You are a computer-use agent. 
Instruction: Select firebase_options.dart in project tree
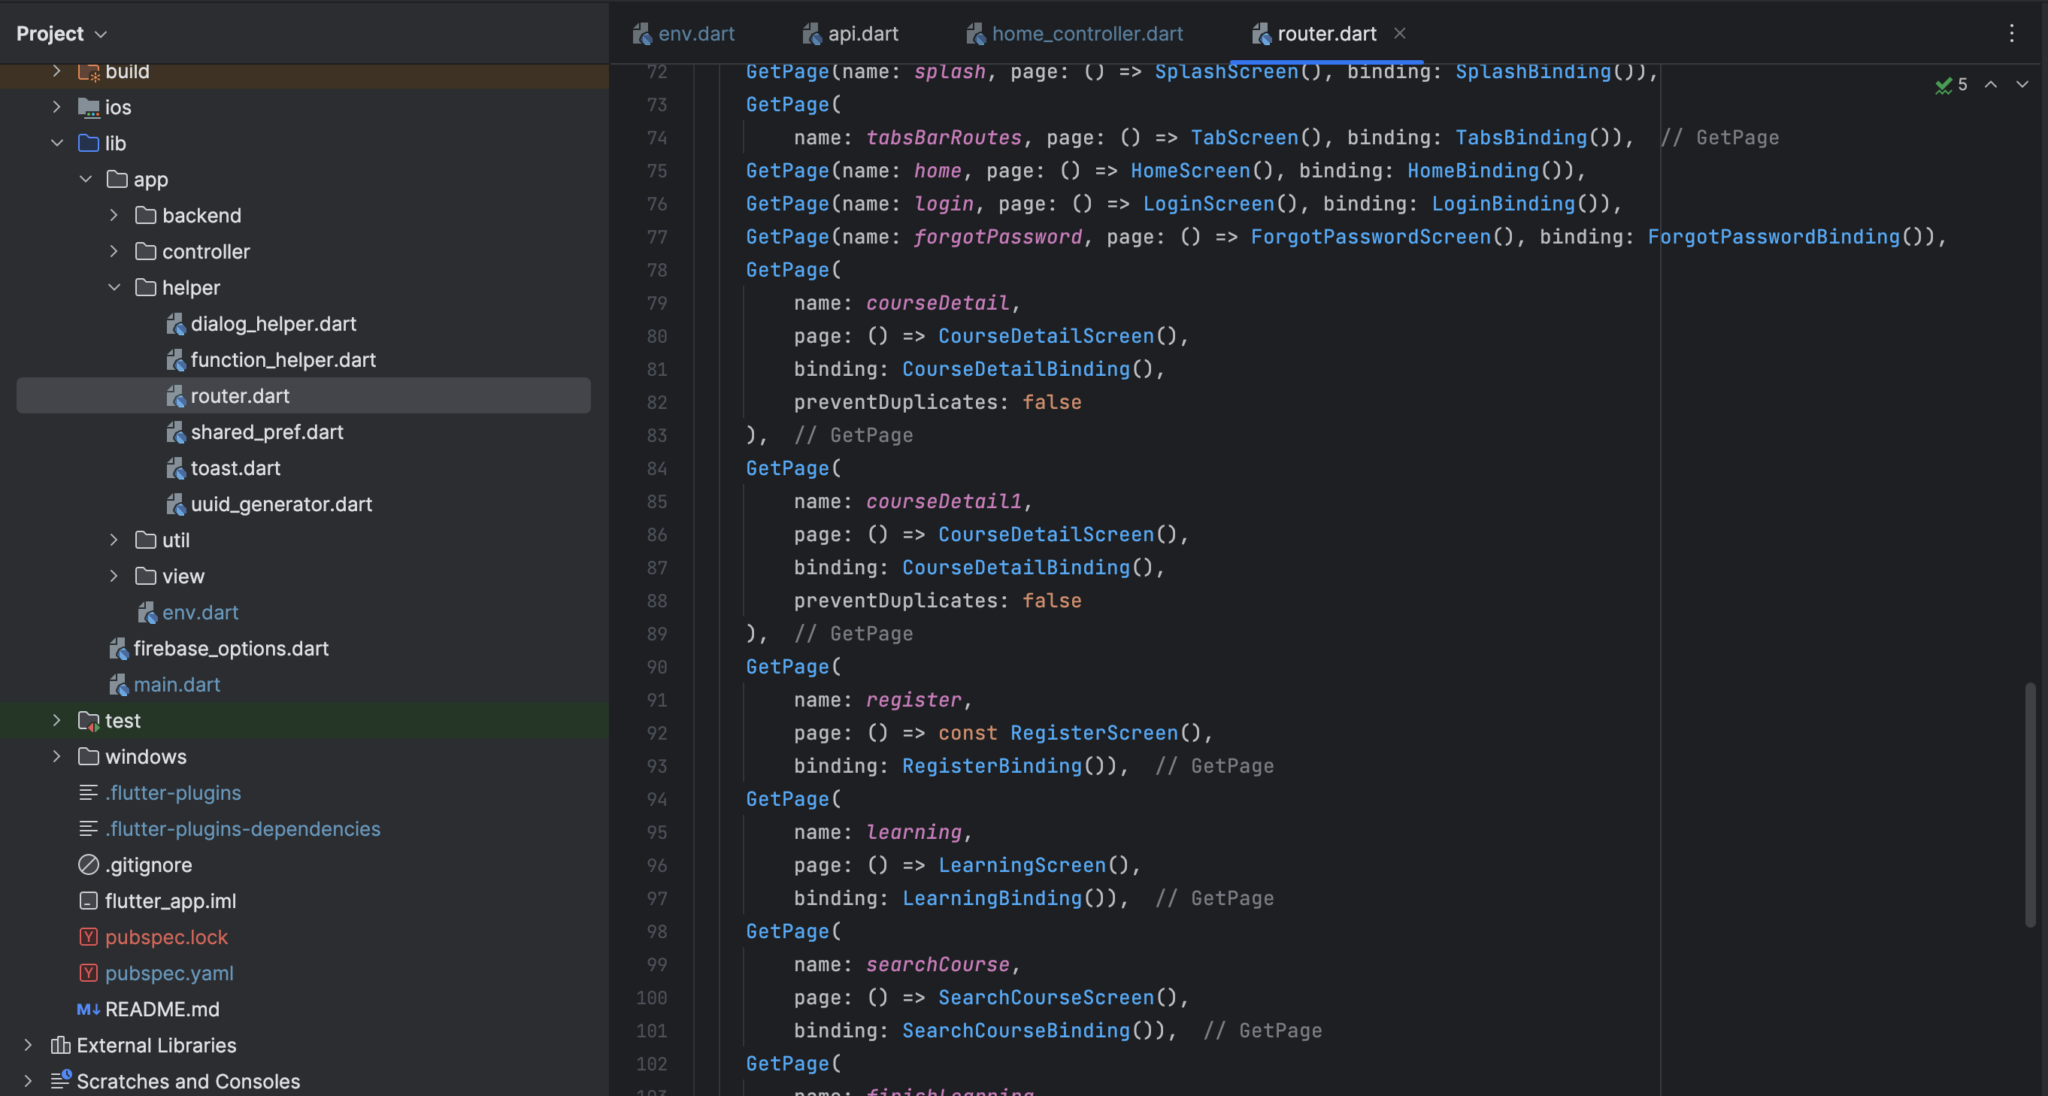pos(231,648)
